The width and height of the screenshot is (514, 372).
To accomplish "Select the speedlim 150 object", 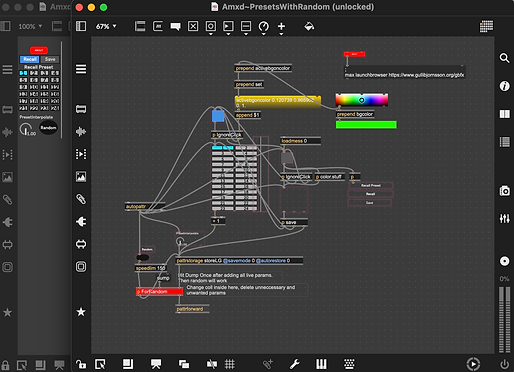I will coord(151,268).
